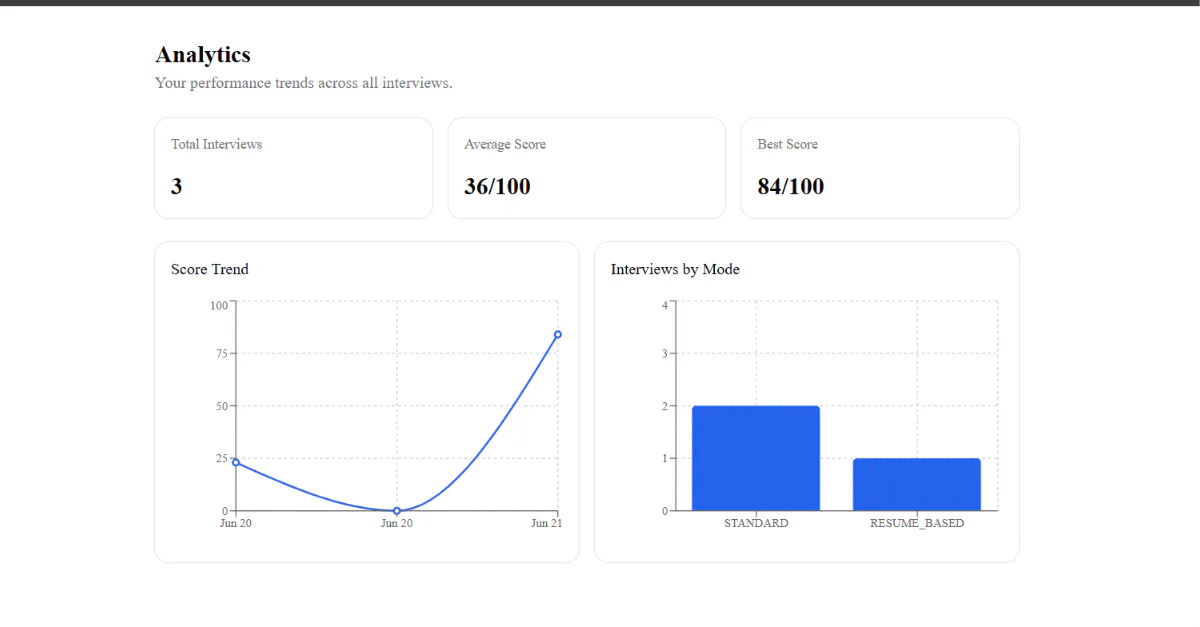This screenshot has width=1200, height=627.
Task: Click the RESUME_BASED bar in the mode chart
Action: coord(917,484)
